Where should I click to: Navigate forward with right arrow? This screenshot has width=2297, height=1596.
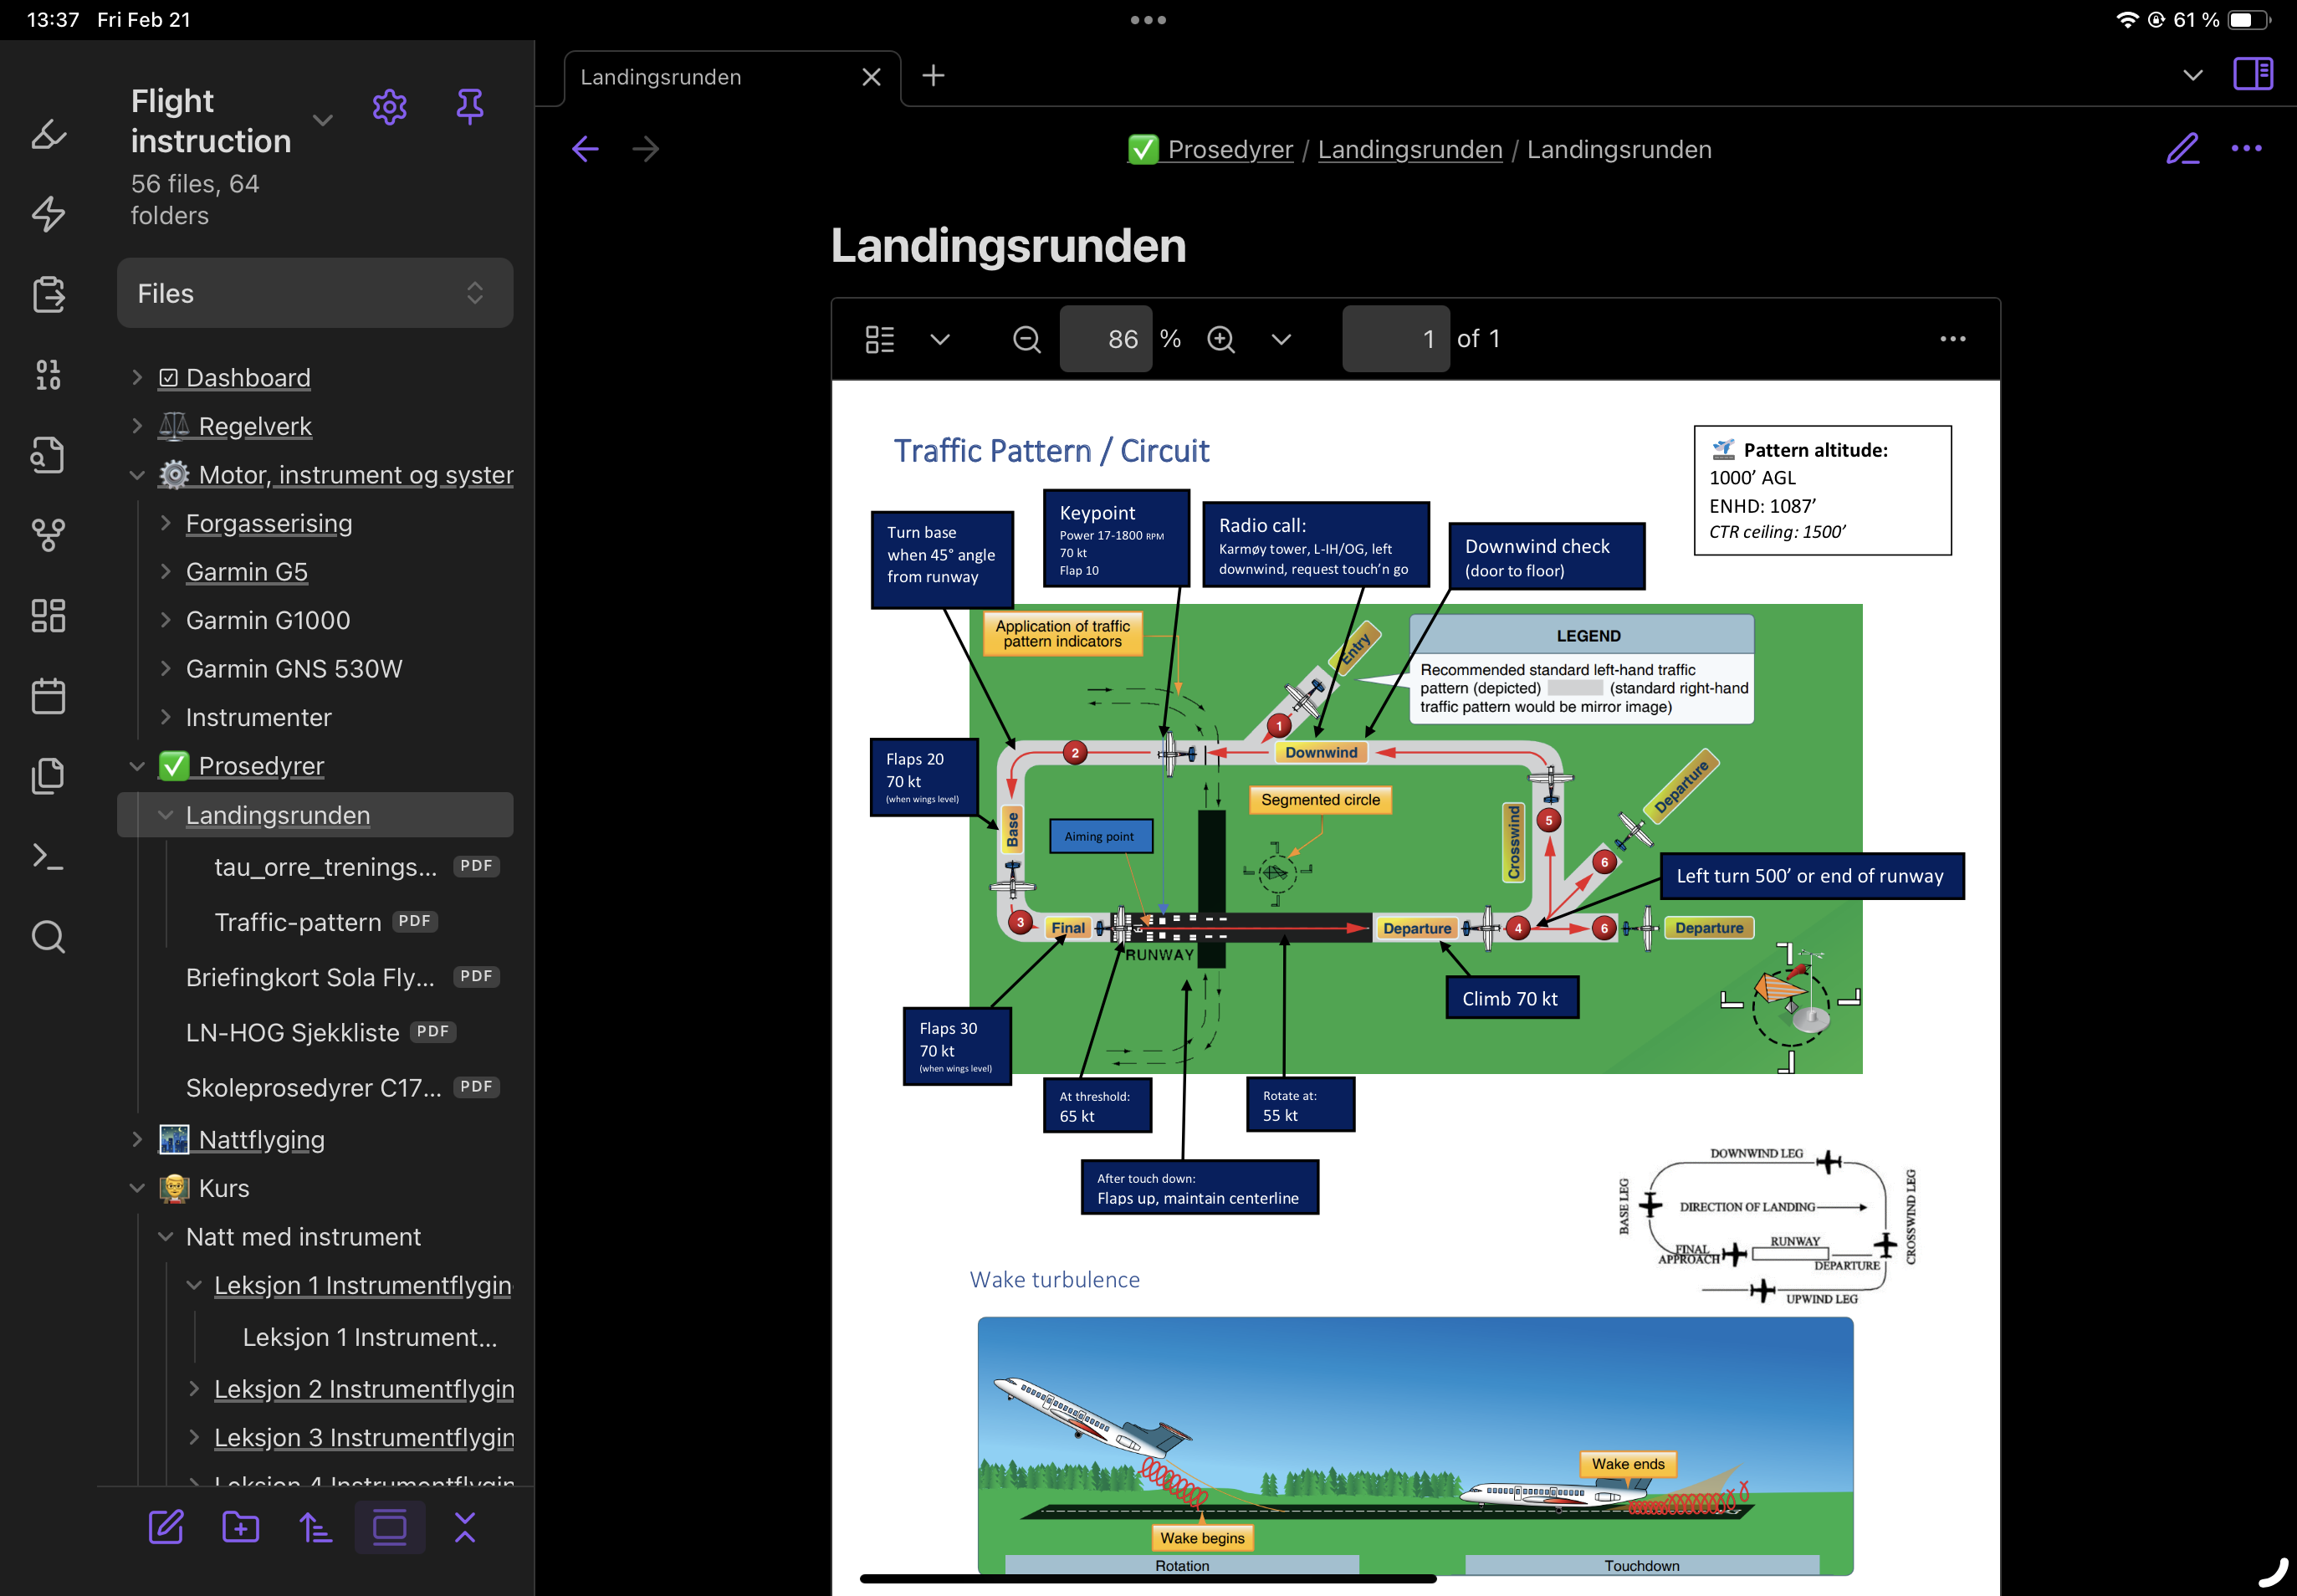[x=646, y=149]
